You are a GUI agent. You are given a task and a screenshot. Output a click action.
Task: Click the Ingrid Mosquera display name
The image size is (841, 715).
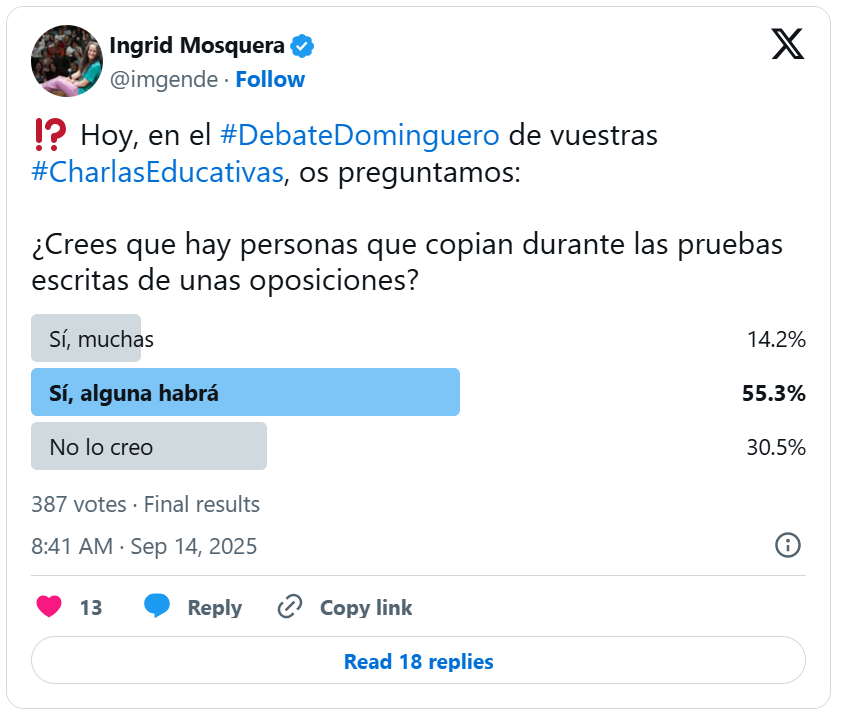coord(196,46)
